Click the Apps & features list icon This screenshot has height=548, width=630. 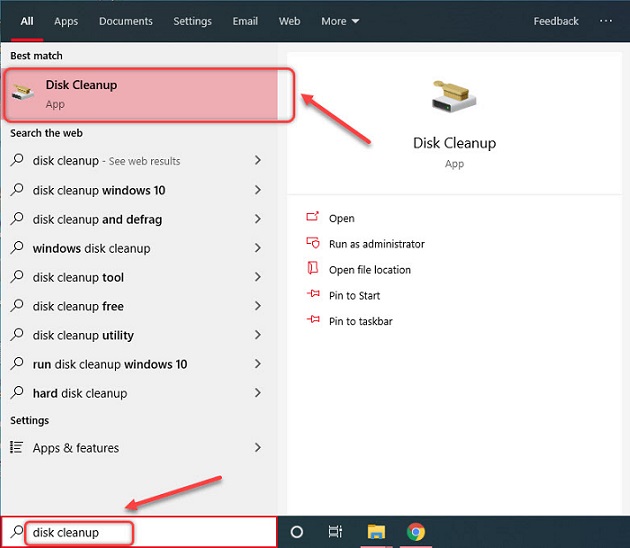click(x=16, y=447)
